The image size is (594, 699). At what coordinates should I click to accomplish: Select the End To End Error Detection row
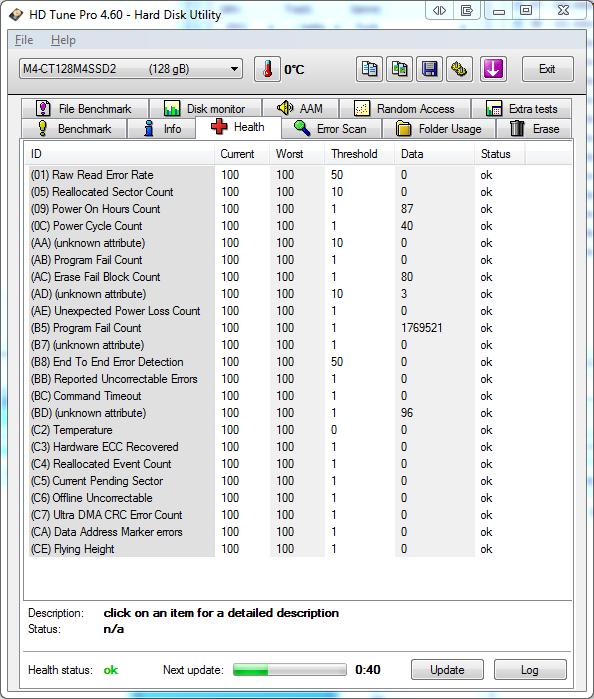(277, 362)
